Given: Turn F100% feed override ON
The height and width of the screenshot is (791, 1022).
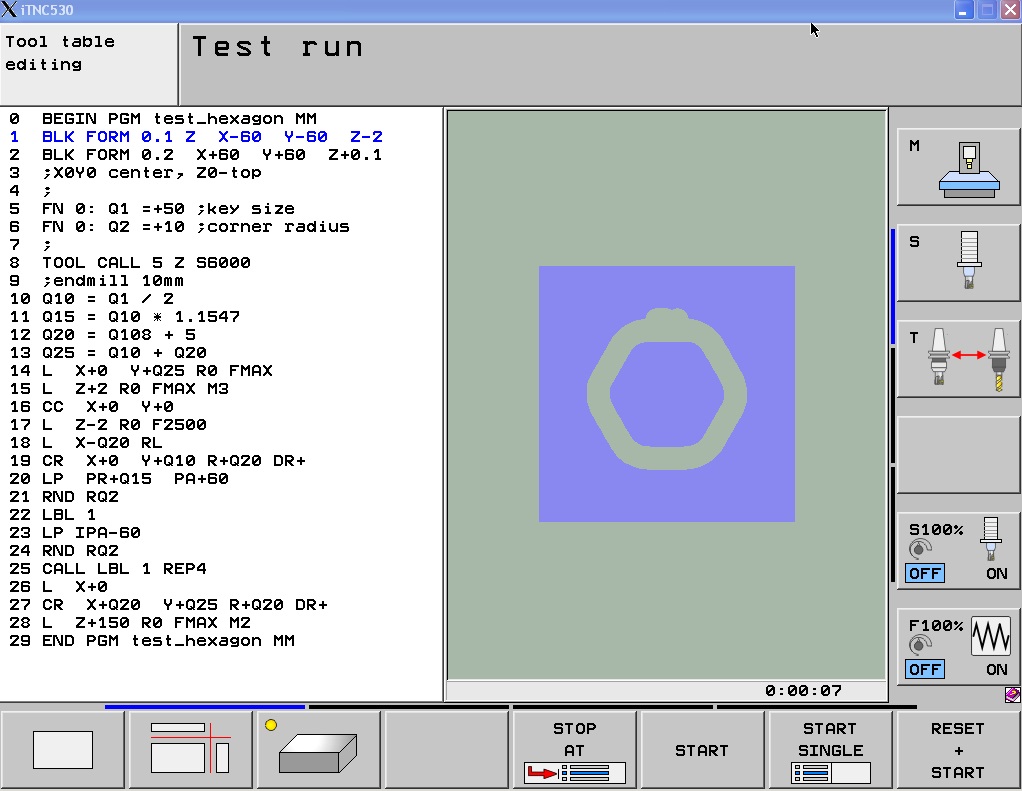Looking at the screenshot, I should (x=996, y=669).
